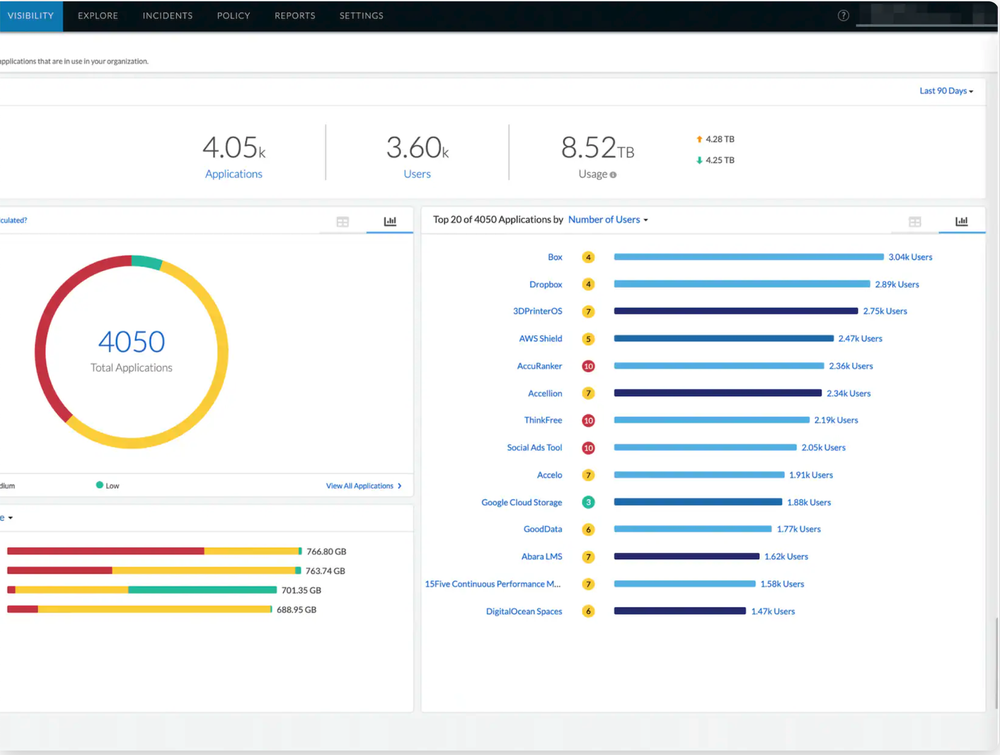Click the upload 4.28 TB arrow indicator

tap(699, 139)
